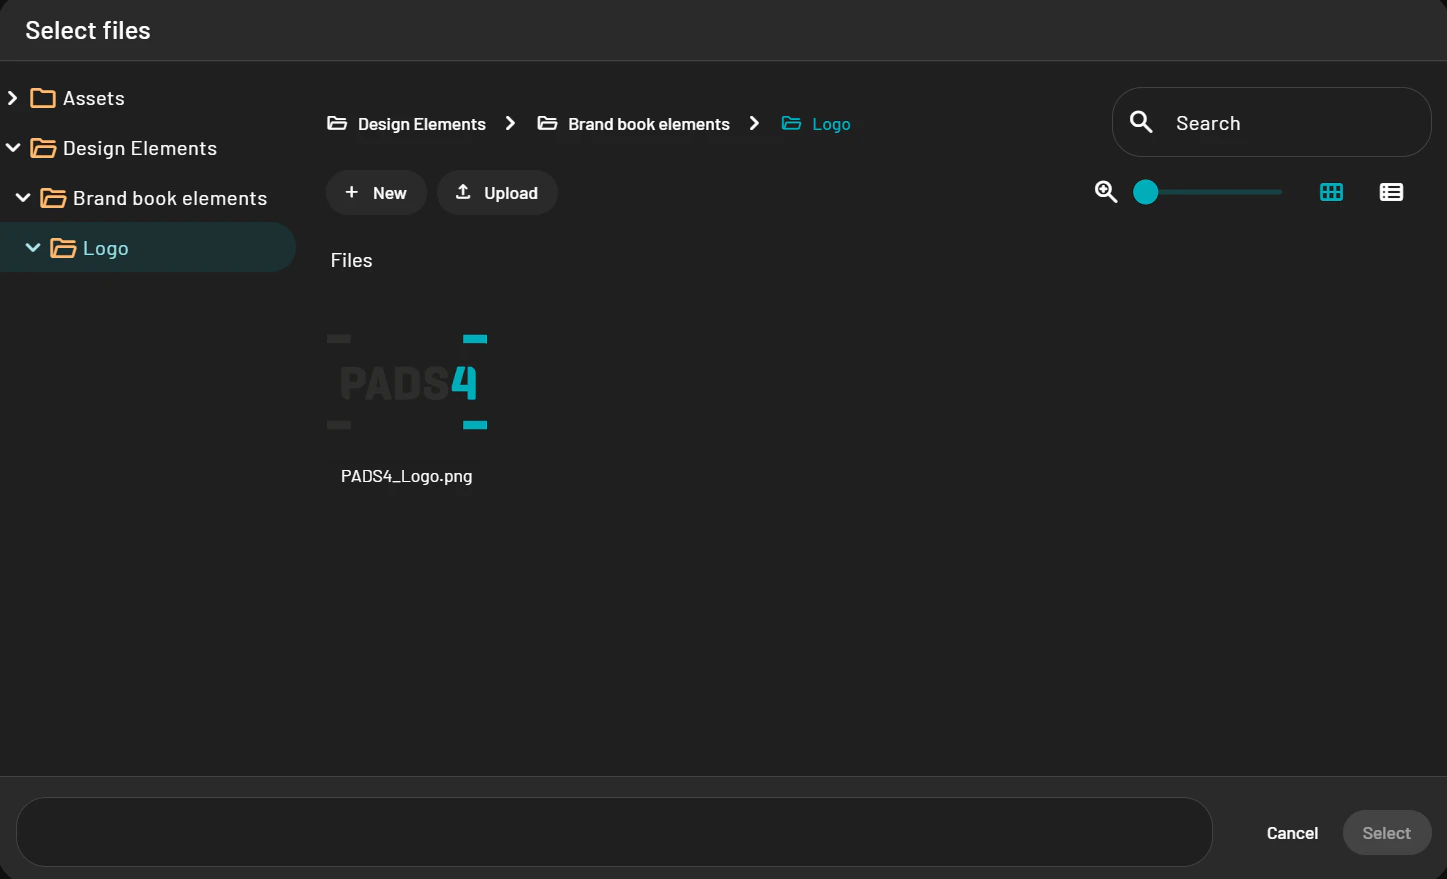Viewport: 1447px width, 879px height.
Task: Go to Design Elements via breadcrumb
Action: (x=422, y=124)
